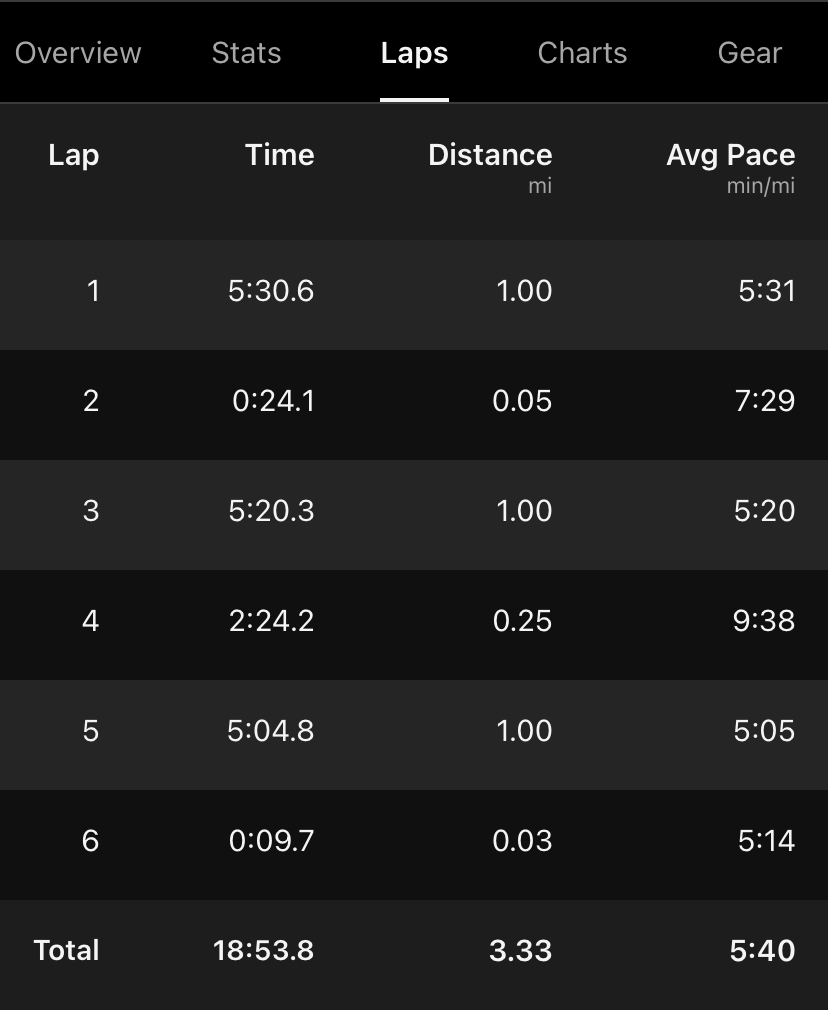
Task: Go to the Gear tab
Action: [750, 53]
